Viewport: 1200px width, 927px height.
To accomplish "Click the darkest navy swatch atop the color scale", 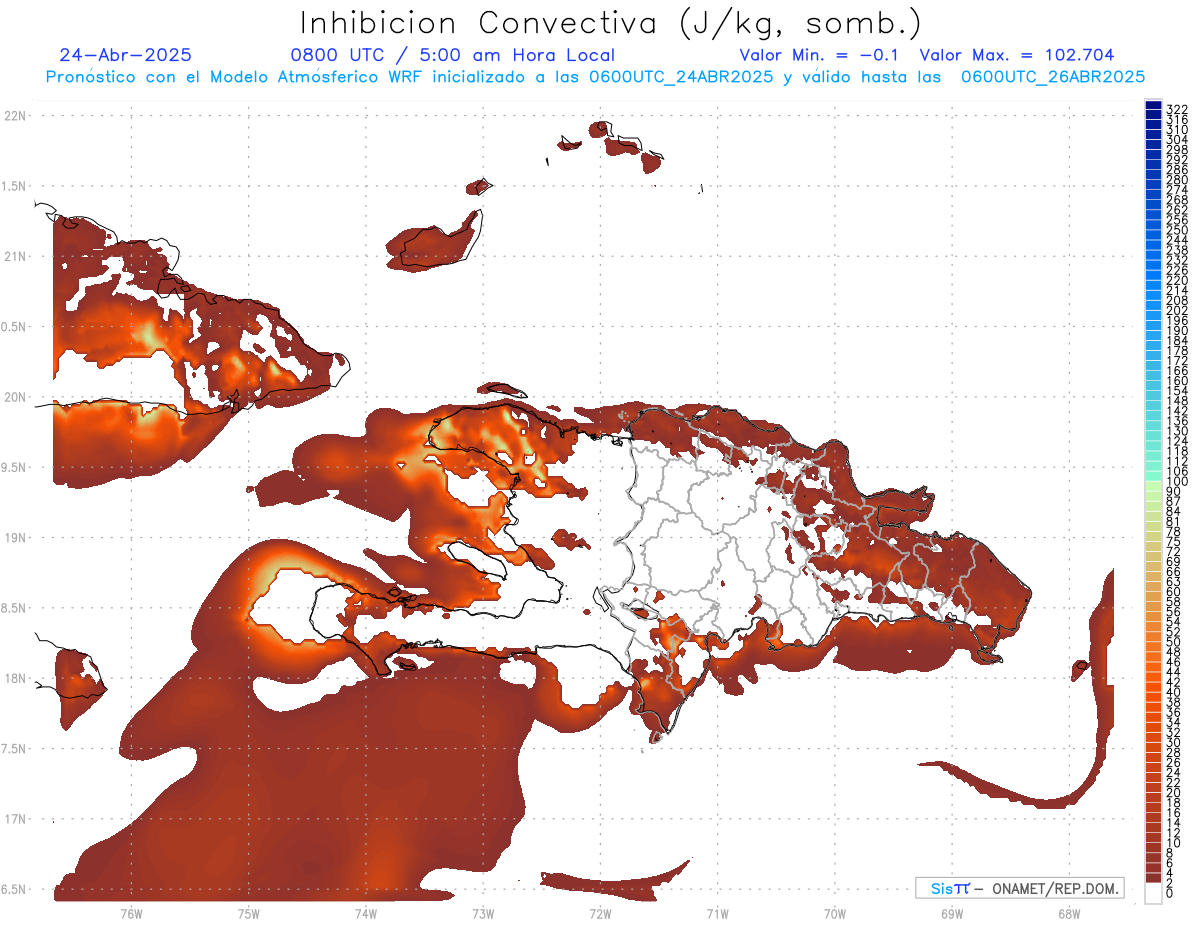I will pyautogui.click(x=1154, y=106).
